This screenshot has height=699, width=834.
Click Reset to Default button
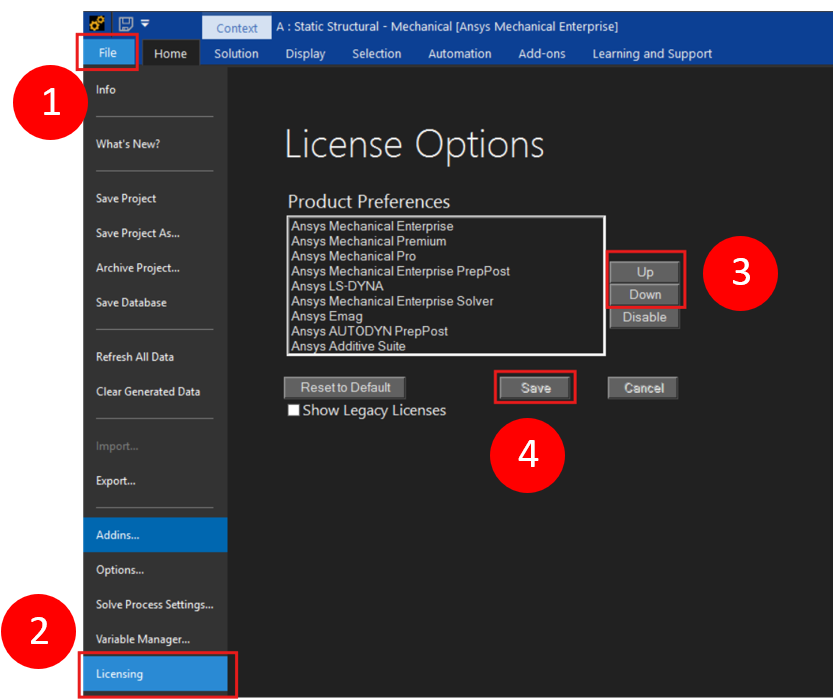[345, 387]
